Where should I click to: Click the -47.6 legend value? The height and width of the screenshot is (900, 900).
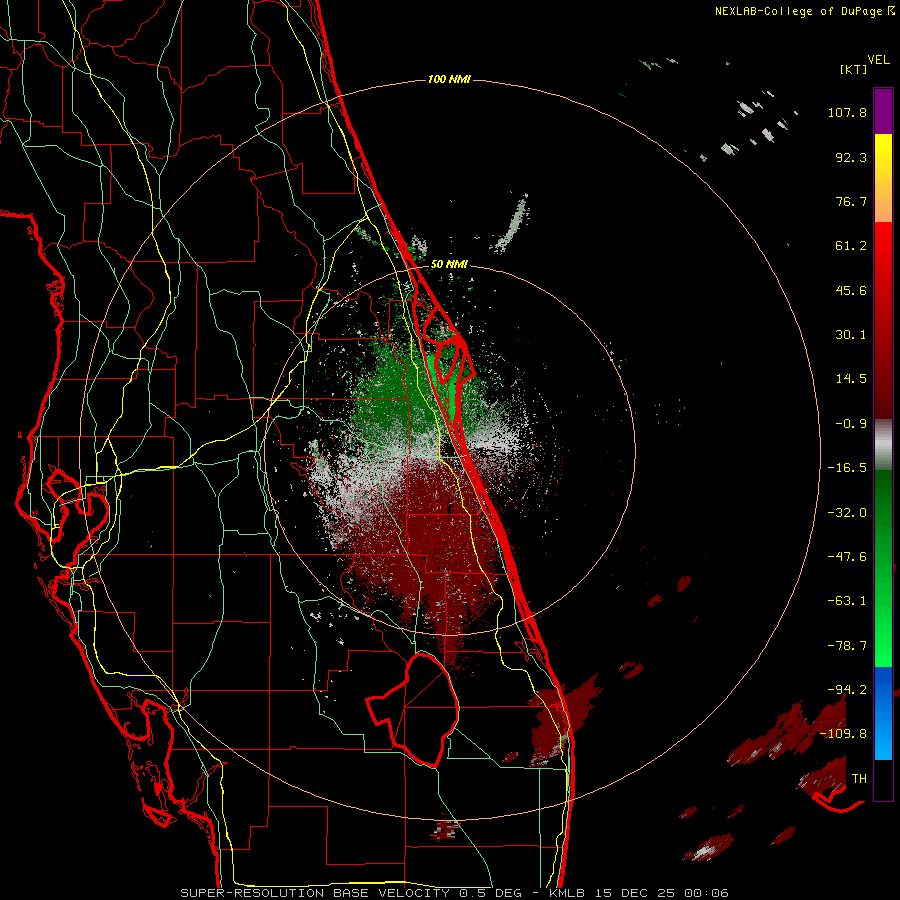click(847, 557)
